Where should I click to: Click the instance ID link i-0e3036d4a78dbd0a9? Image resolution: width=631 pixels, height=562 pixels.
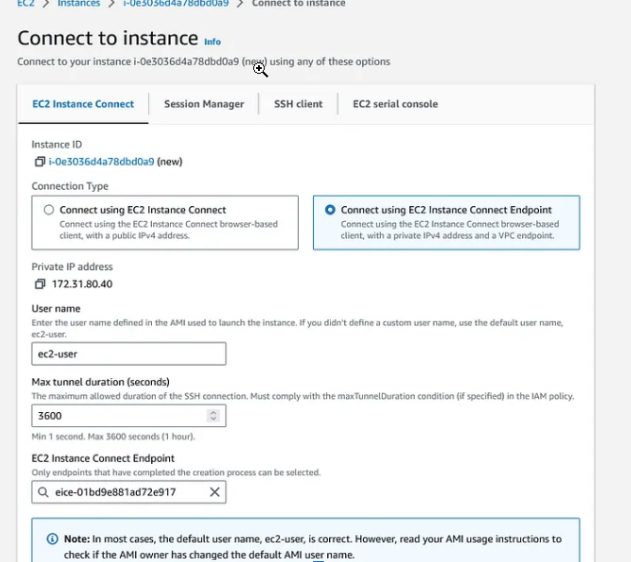click(101, 161)
